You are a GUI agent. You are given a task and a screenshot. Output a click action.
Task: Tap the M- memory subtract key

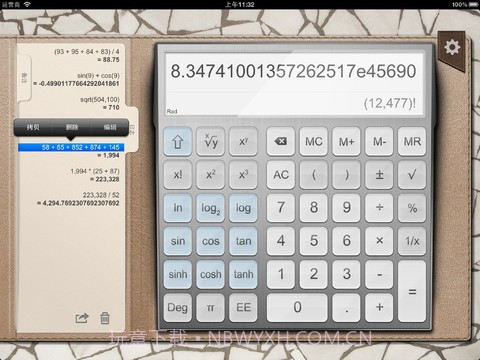tap(379, 142)
